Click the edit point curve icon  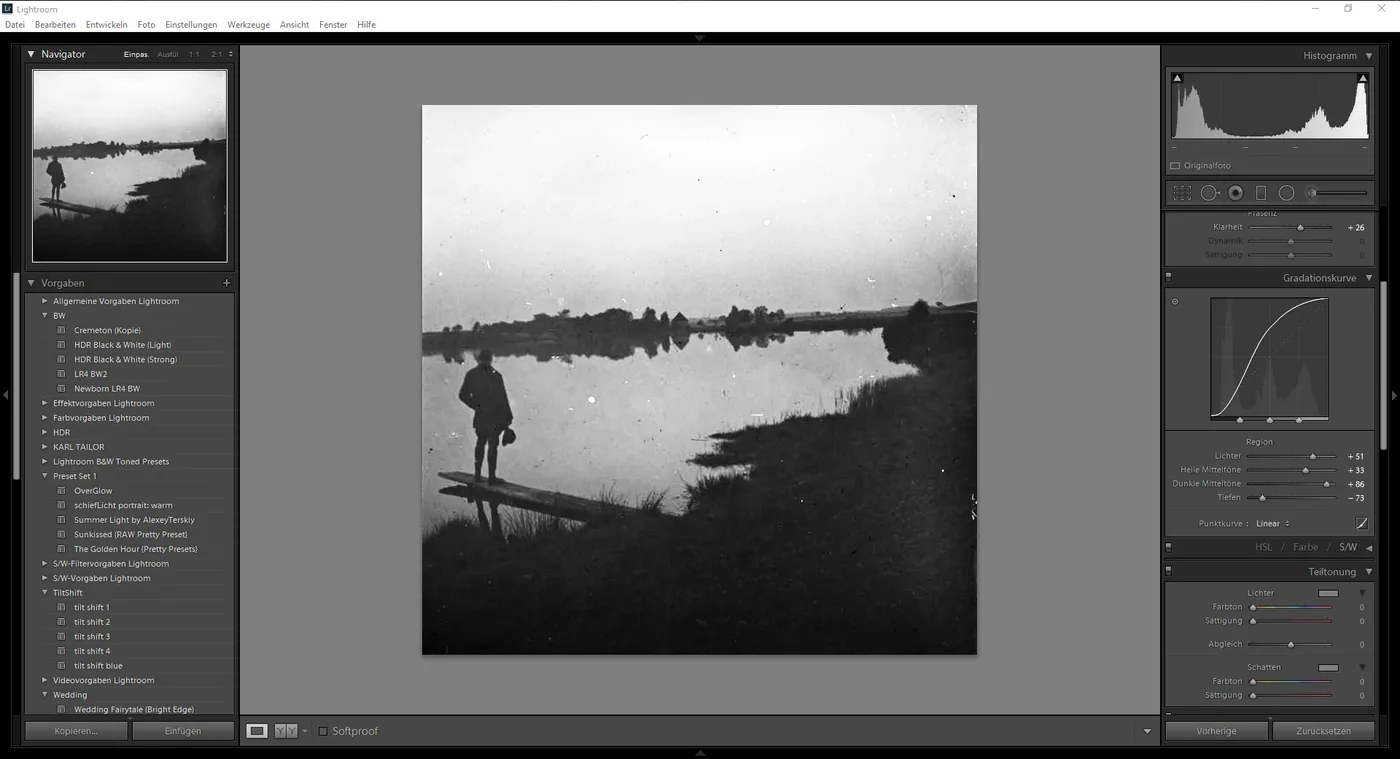[x=1361, y=523]
